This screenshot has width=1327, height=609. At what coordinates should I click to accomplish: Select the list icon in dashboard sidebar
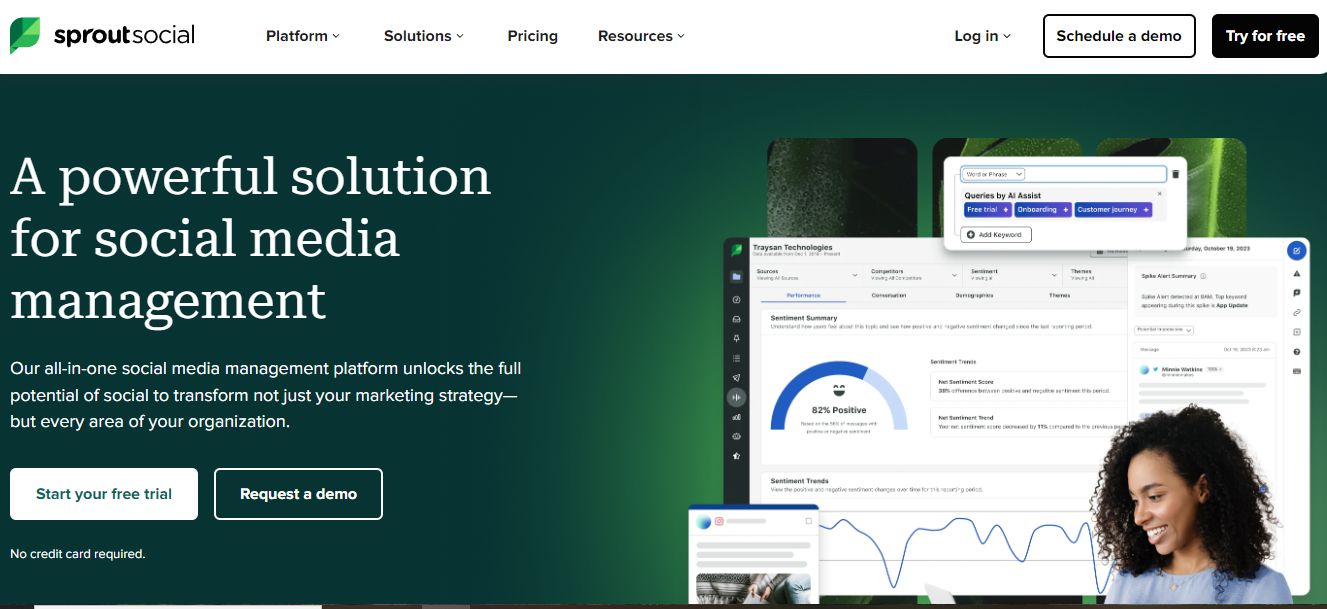[x=737, y=358]
